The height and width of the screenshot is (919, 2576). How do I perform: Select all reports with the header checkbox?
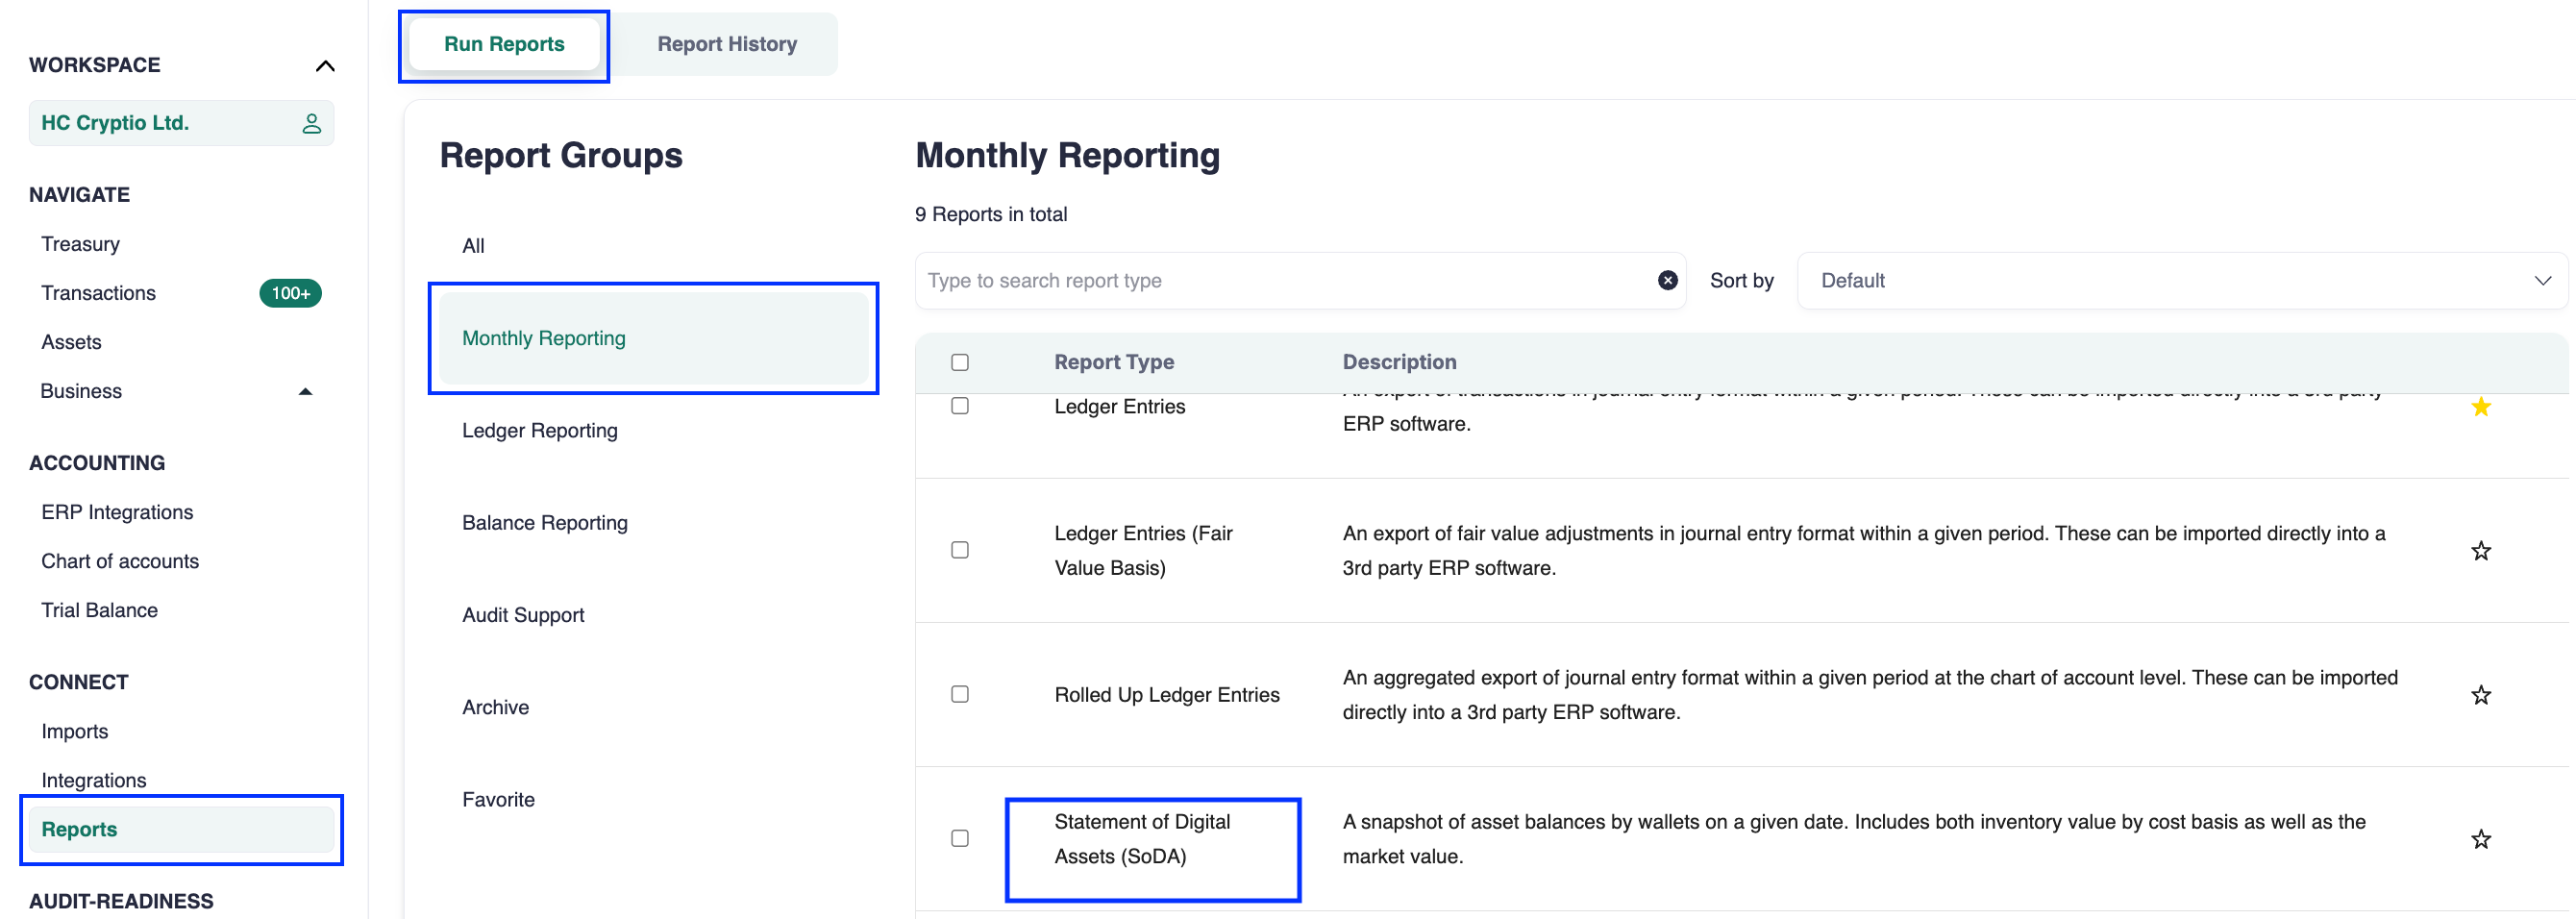click(x=959, y=362)
